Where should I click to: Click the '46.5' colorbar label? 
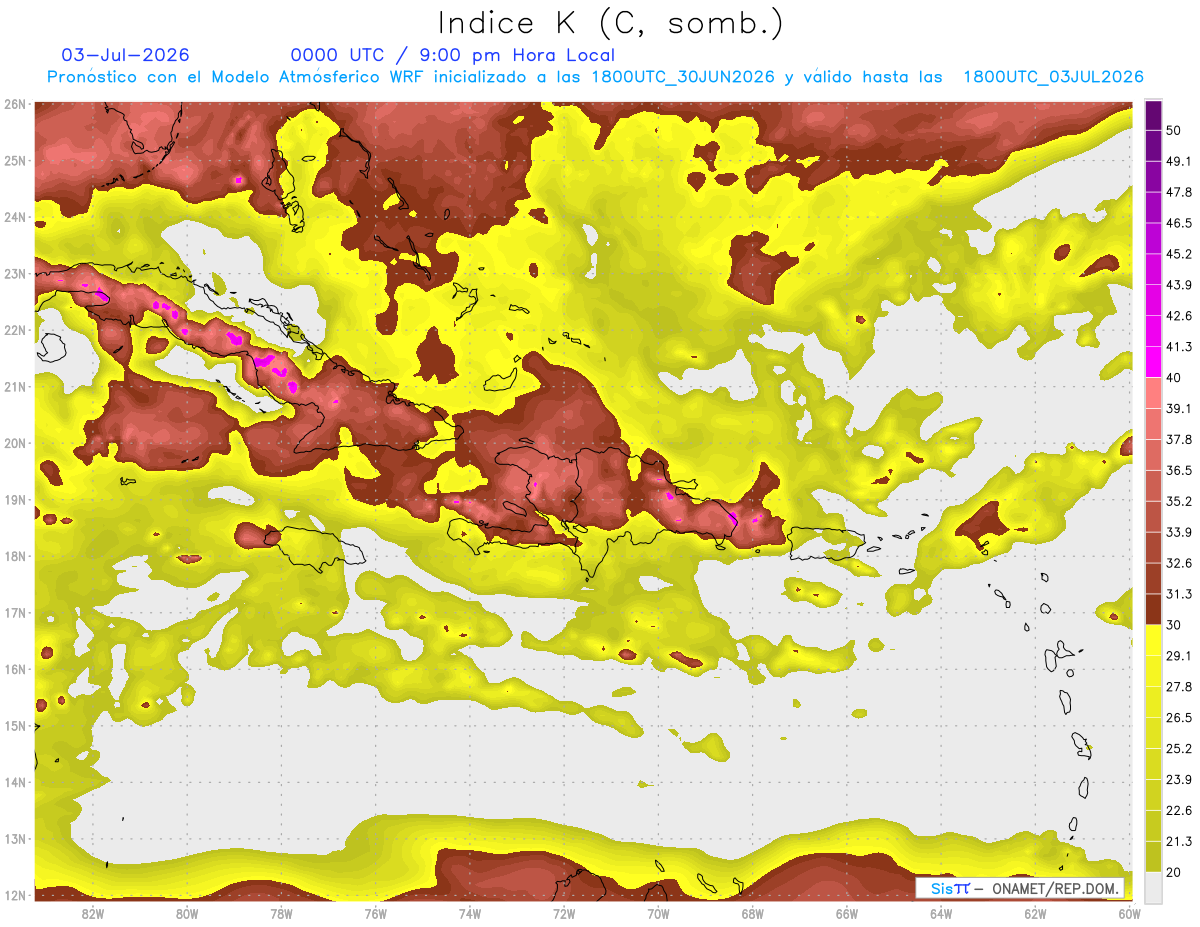pyautogui.click(x=1178, y=223)
